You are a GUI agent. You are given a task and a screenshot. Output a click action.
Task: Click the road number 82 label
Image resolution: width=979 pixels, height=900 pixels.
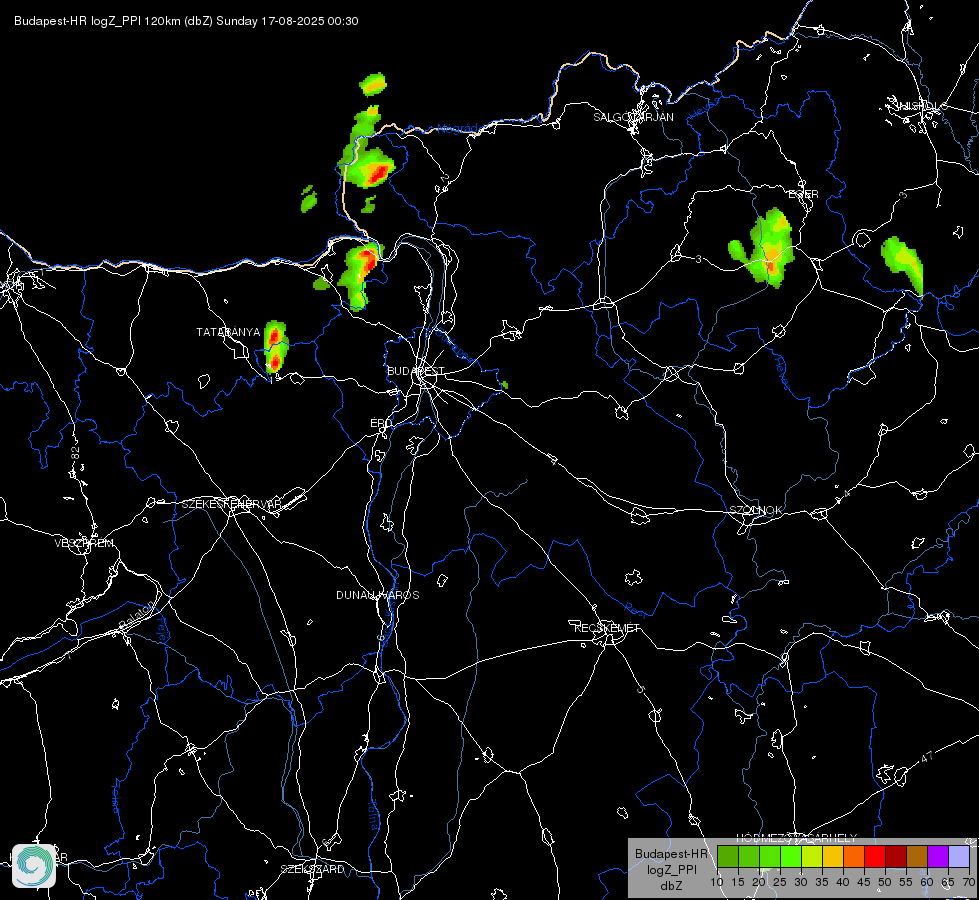pos(76,454)
